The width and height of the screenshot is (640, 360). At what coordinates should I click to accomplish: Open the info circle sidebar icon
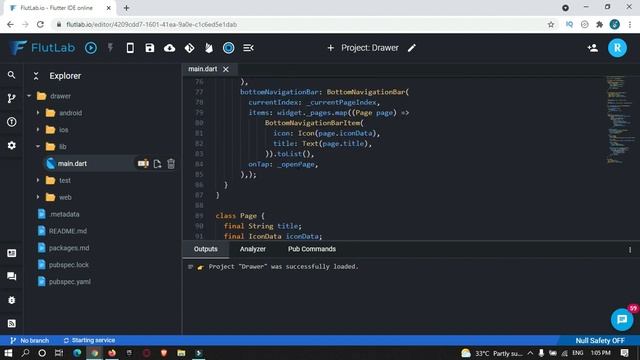[x=11, y=122]
